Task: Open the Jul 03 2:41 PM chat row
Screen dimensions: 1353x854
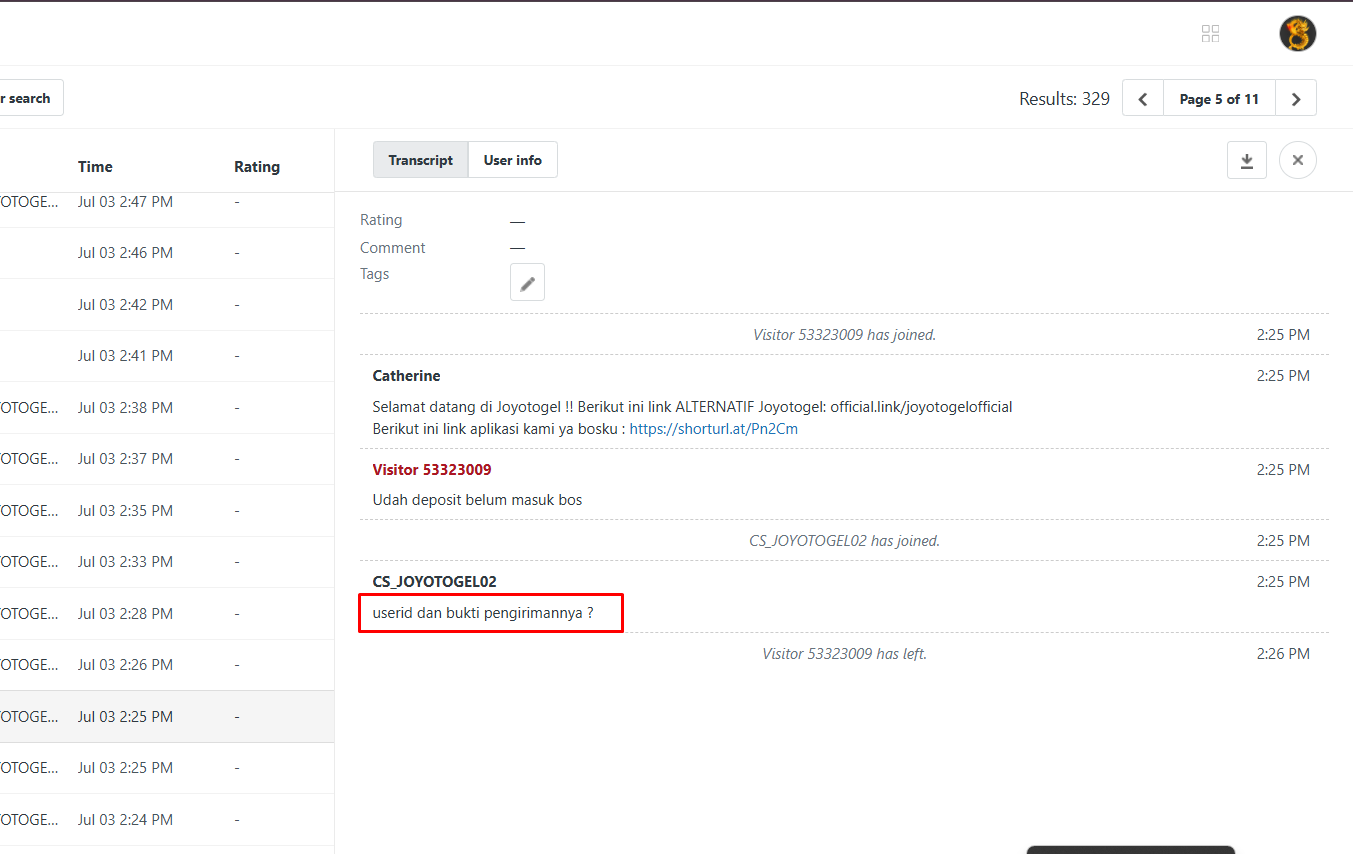Action: pyautogui.click(x=167, y=356)
